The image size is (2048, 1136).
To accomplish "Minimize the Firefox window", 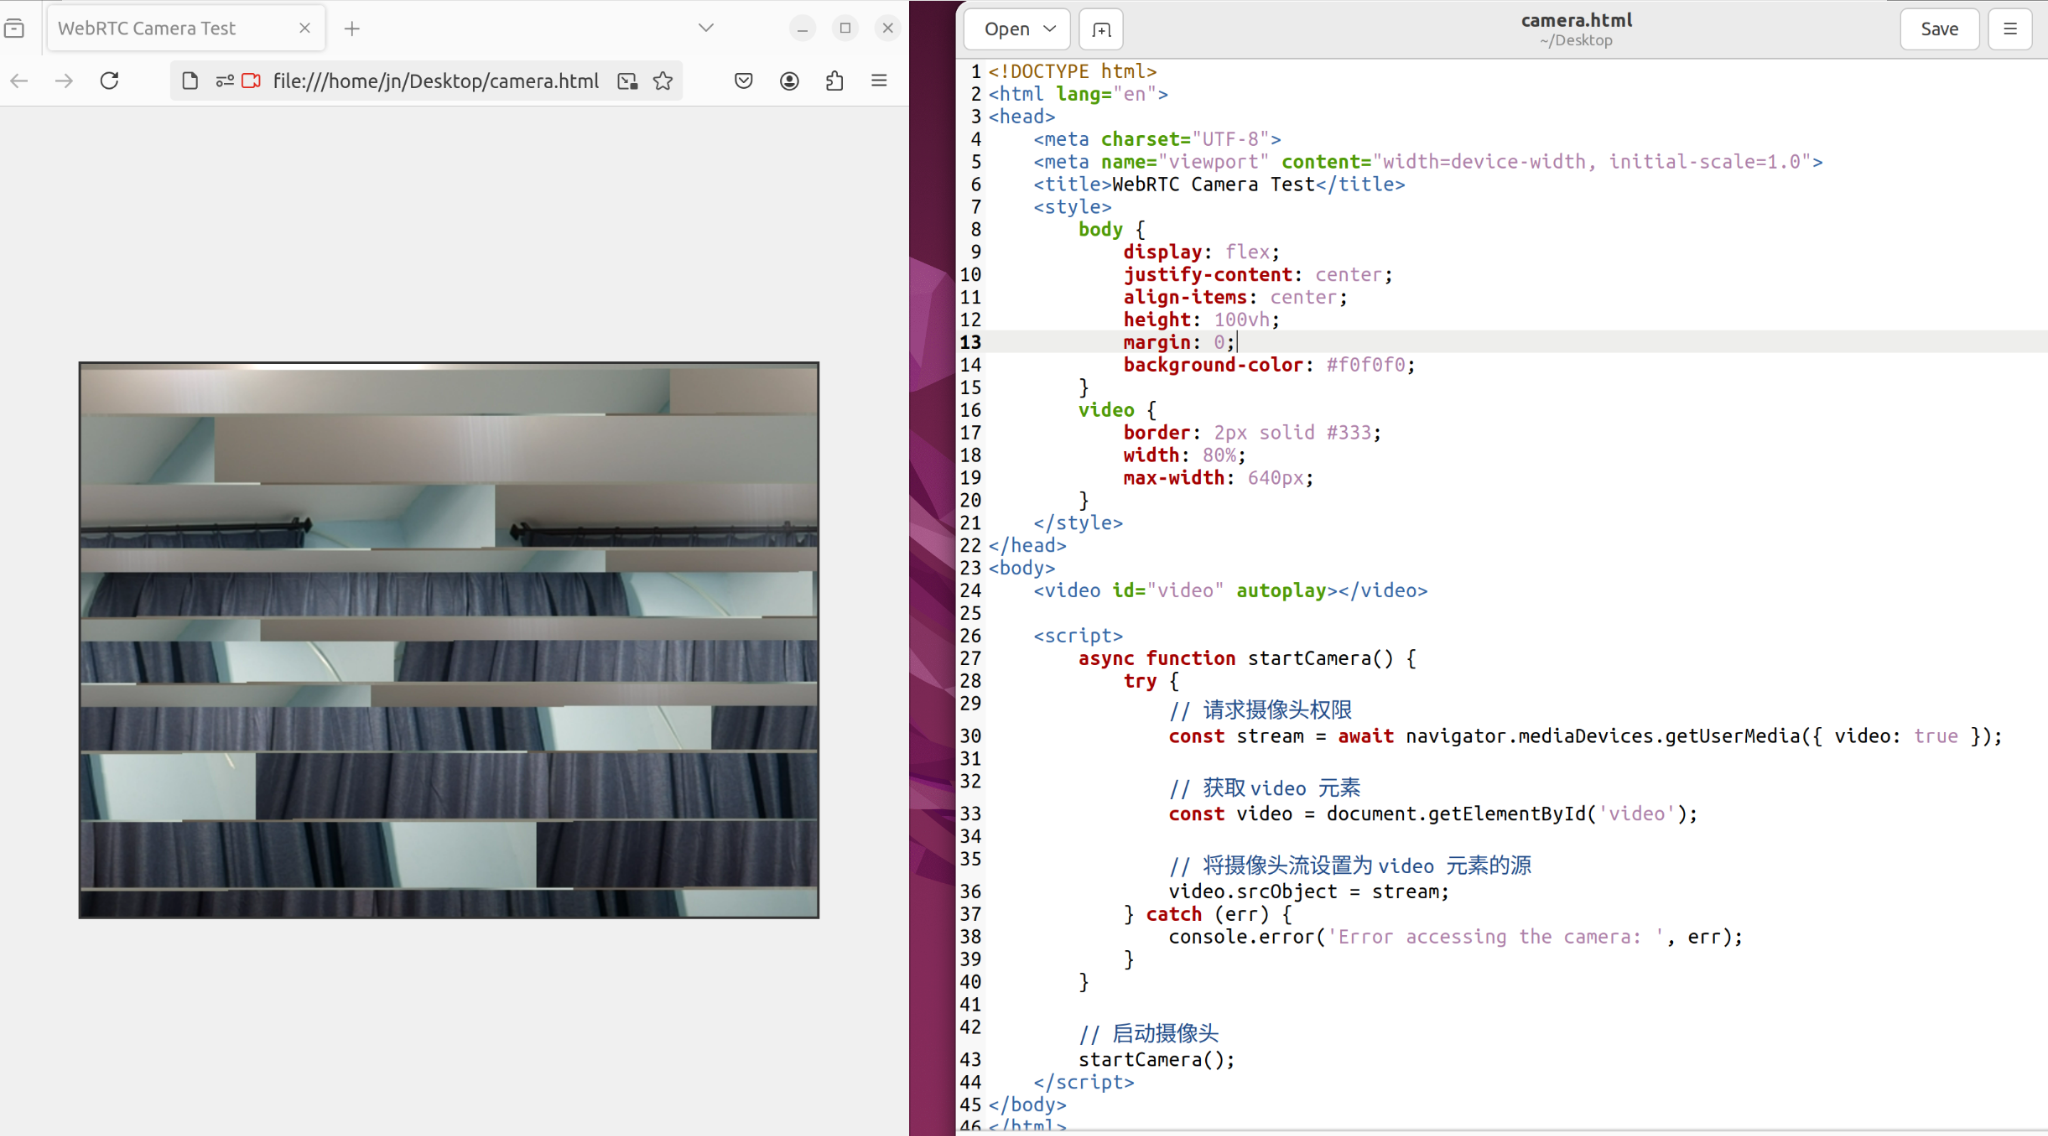I will 802,28.
